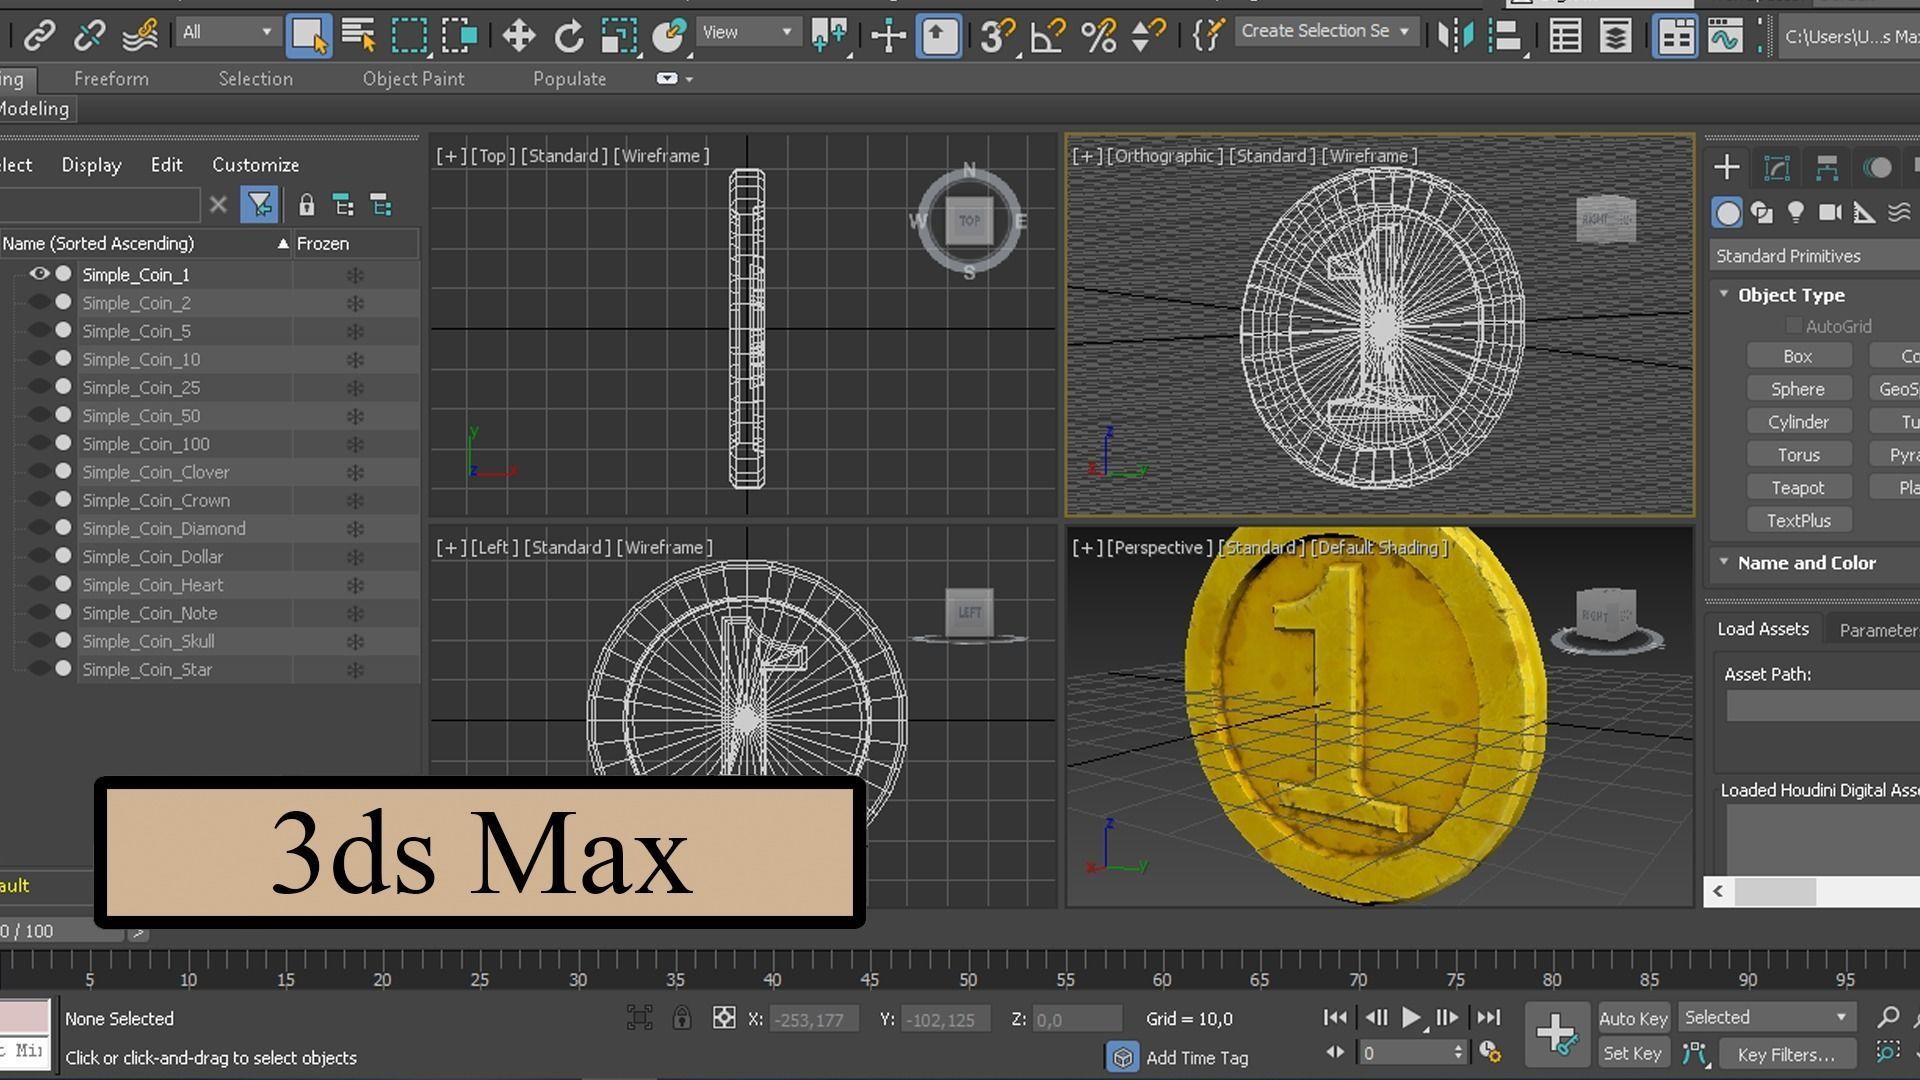This screenshot has width=1920, height=1080.
Task: Open Key Filters dialog
Action: pos(1786,1054)
